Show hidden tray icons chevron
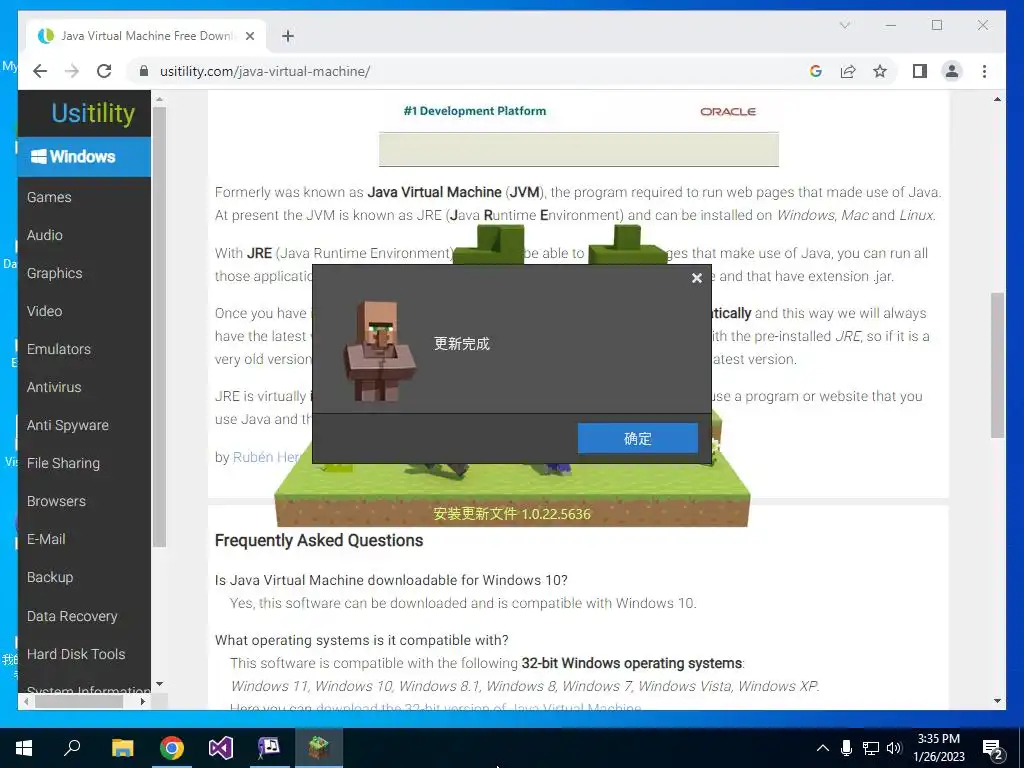Image resolution: width=1024 pixels, height=768 pixels. coord(823,748)
